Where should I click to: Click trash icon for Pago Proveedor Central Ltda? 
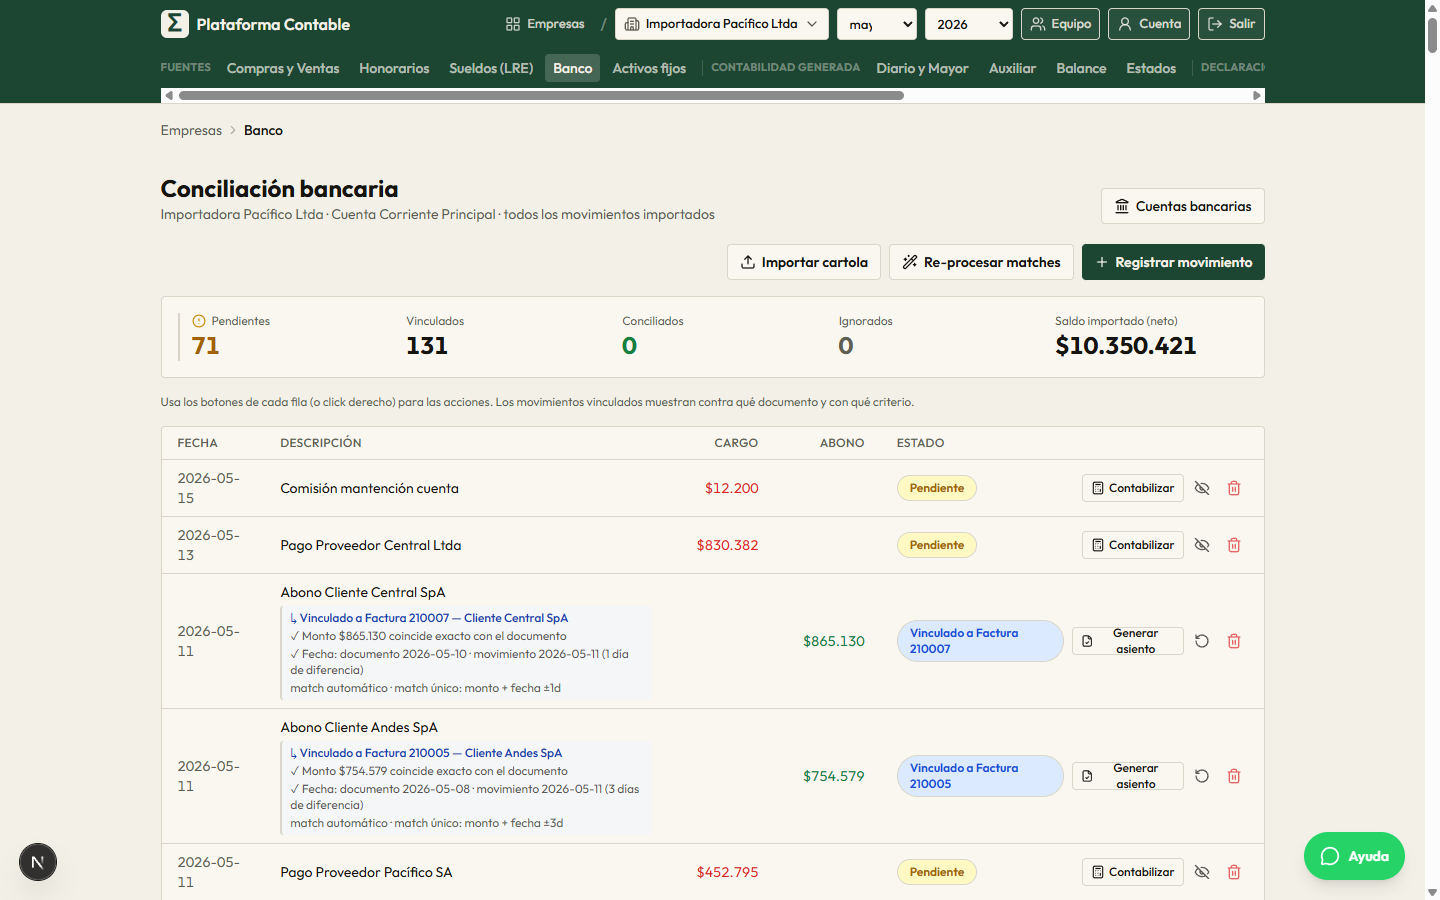1234,545
